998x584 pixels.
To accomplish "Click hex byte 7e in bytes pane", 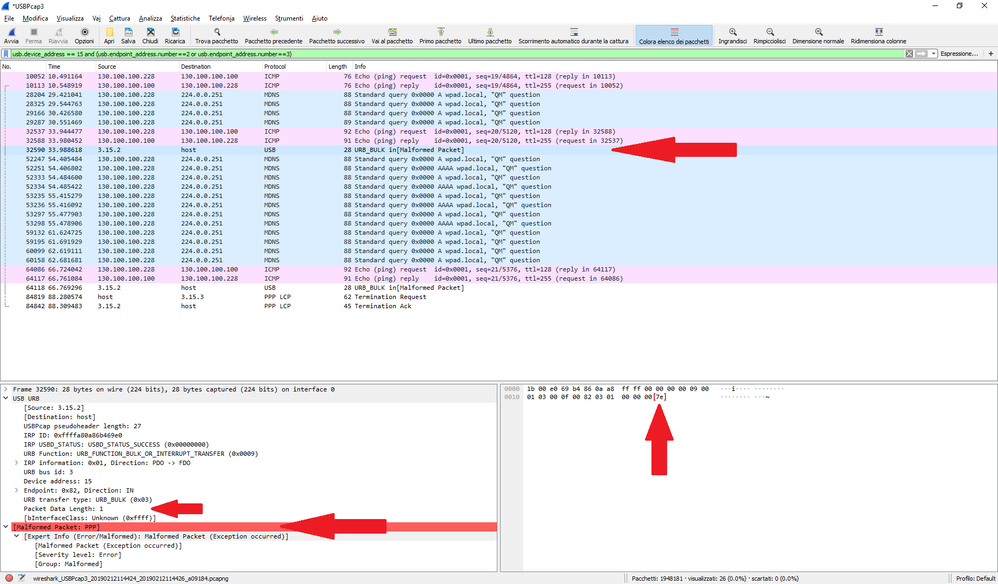I will (660, 397).
